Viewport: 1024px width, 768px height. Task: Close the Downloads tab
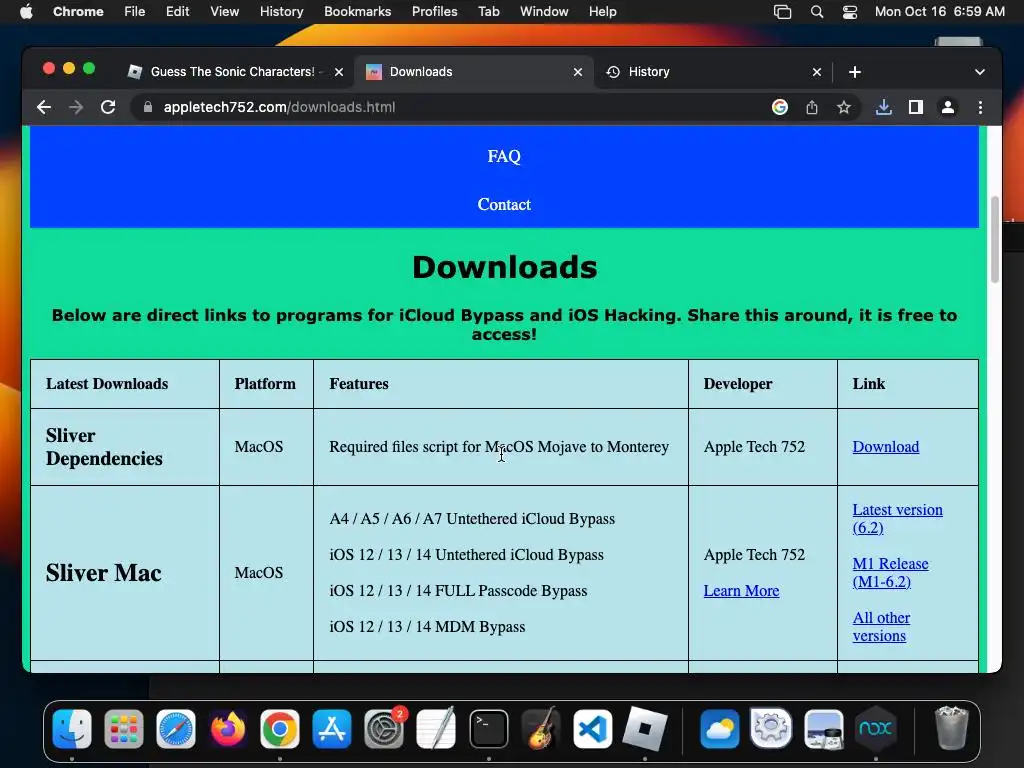tap(578, 72)
